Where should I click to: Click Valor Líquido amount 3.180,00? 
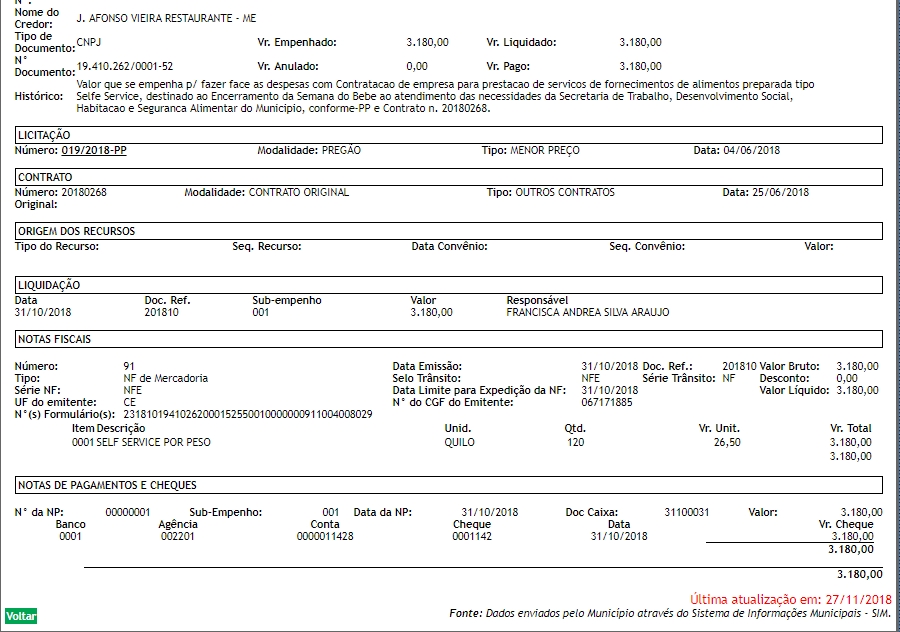[x=857, y=390]
